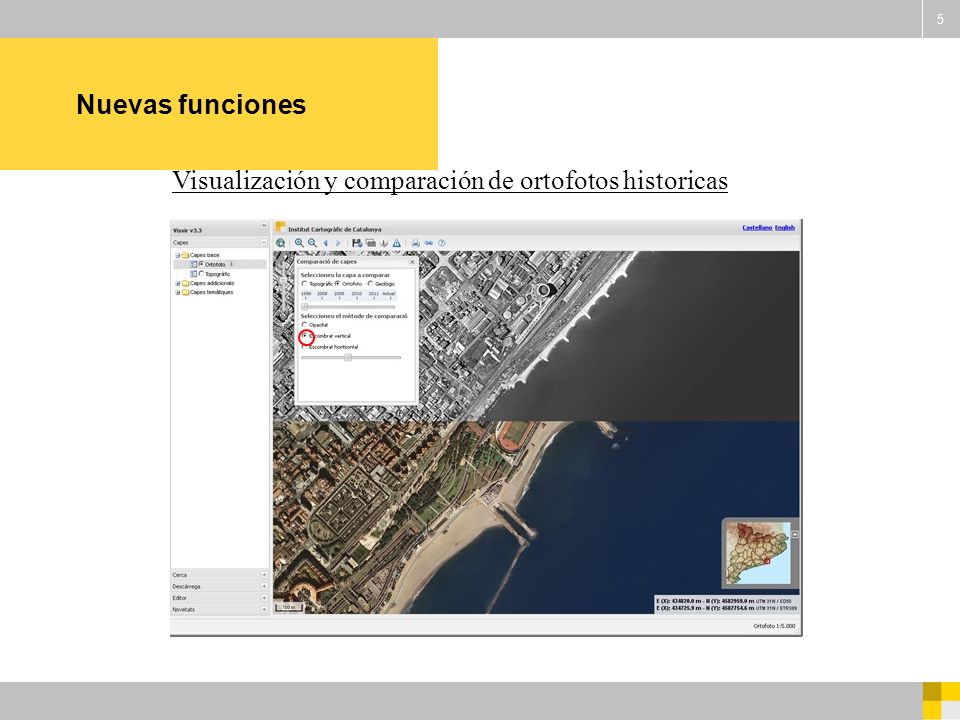The height and width of the screenshot is (720, 960).
Task: Collapse the left Vissir side panel
Action: 264,226
